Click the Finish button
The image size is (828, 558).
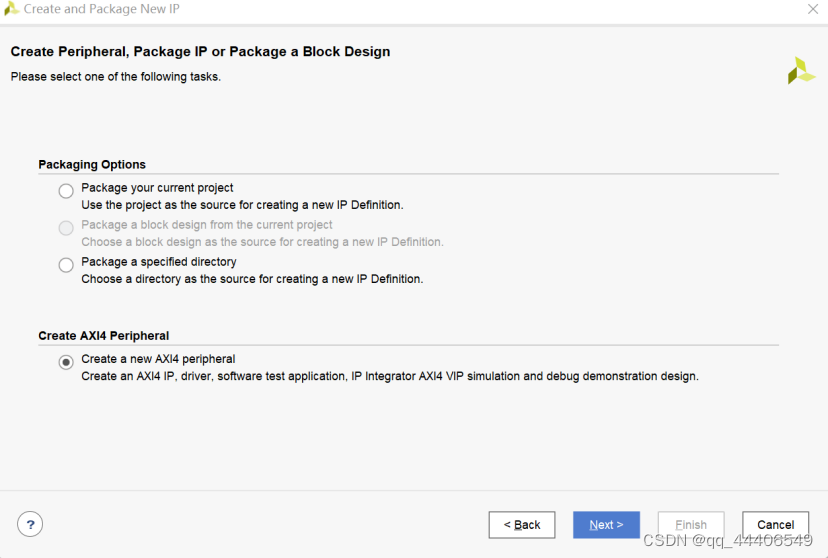coord(690,525)
